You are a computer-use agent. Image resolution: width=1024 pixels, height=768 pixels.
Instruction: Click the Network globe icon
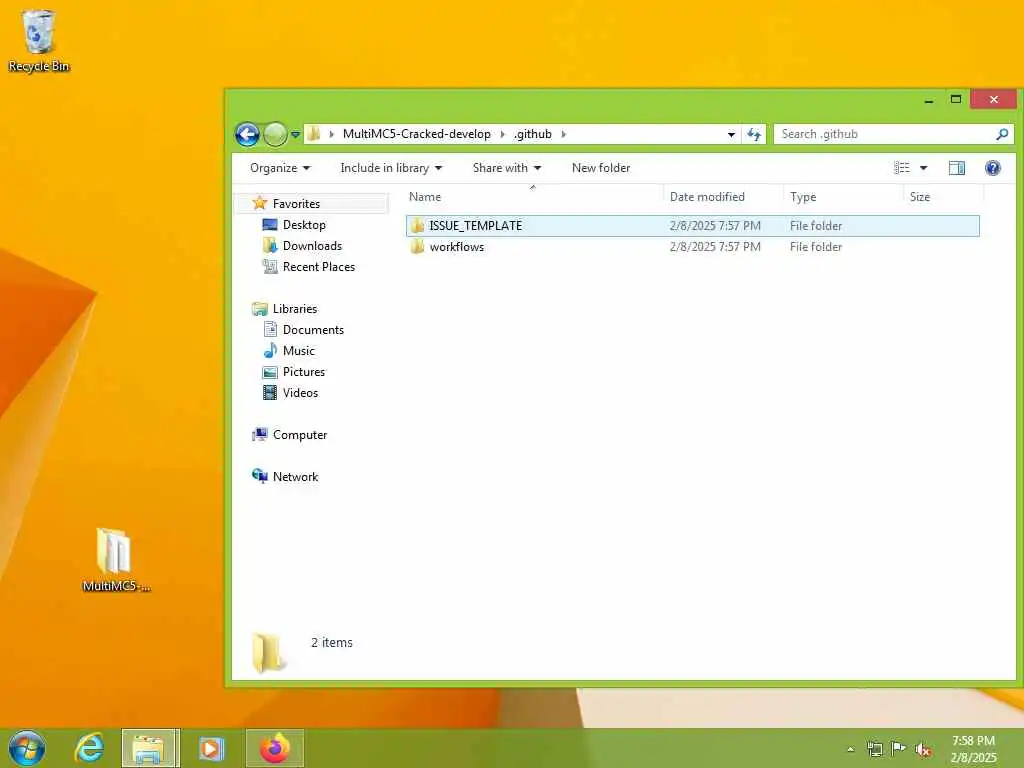(x=259, y=476)
